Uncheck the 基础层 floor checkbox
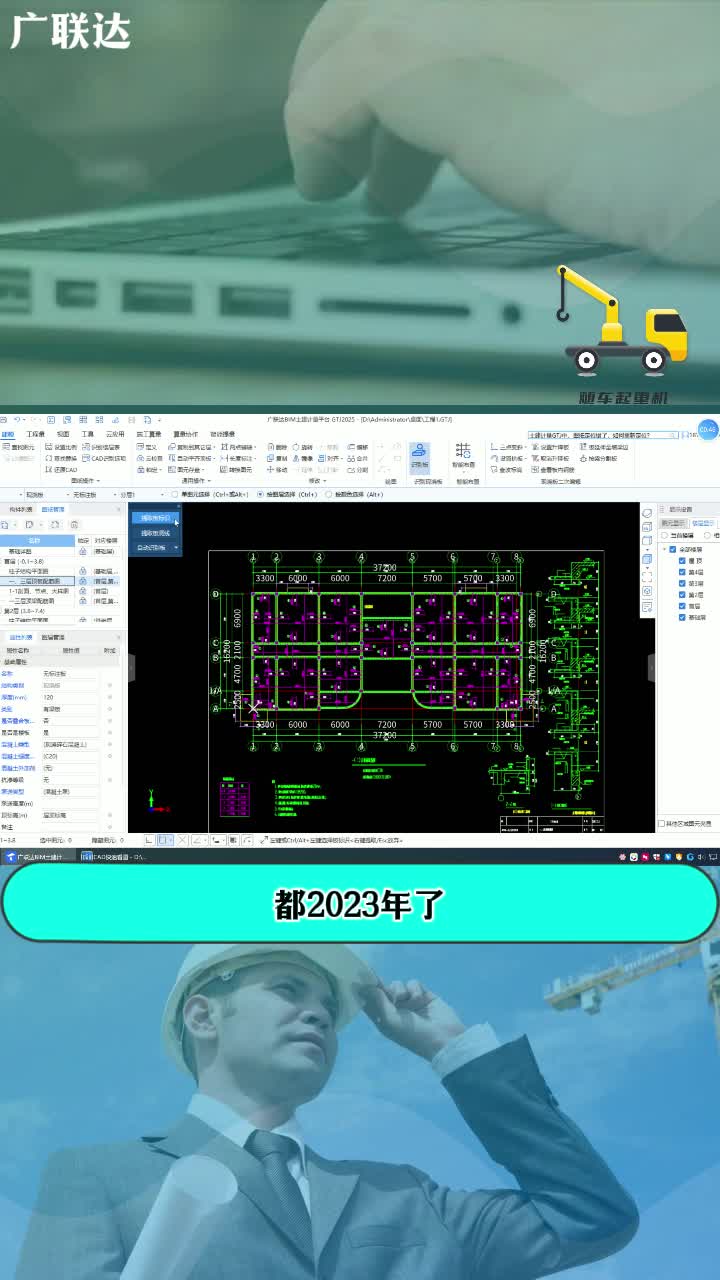This screenshot has height=1280, width=720. (x=682, y=617)
